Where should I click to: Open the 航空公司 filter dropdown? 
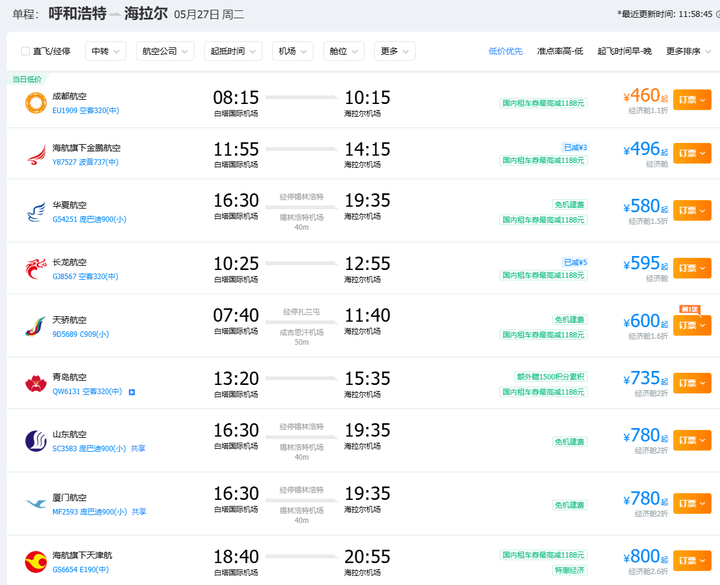(x=165, y=51)
